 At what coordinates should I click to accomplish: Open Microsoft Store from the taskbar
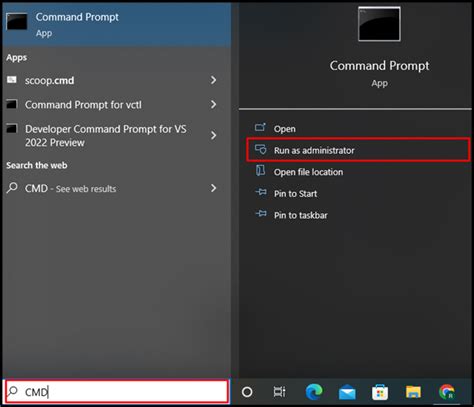tap(380, 392)
